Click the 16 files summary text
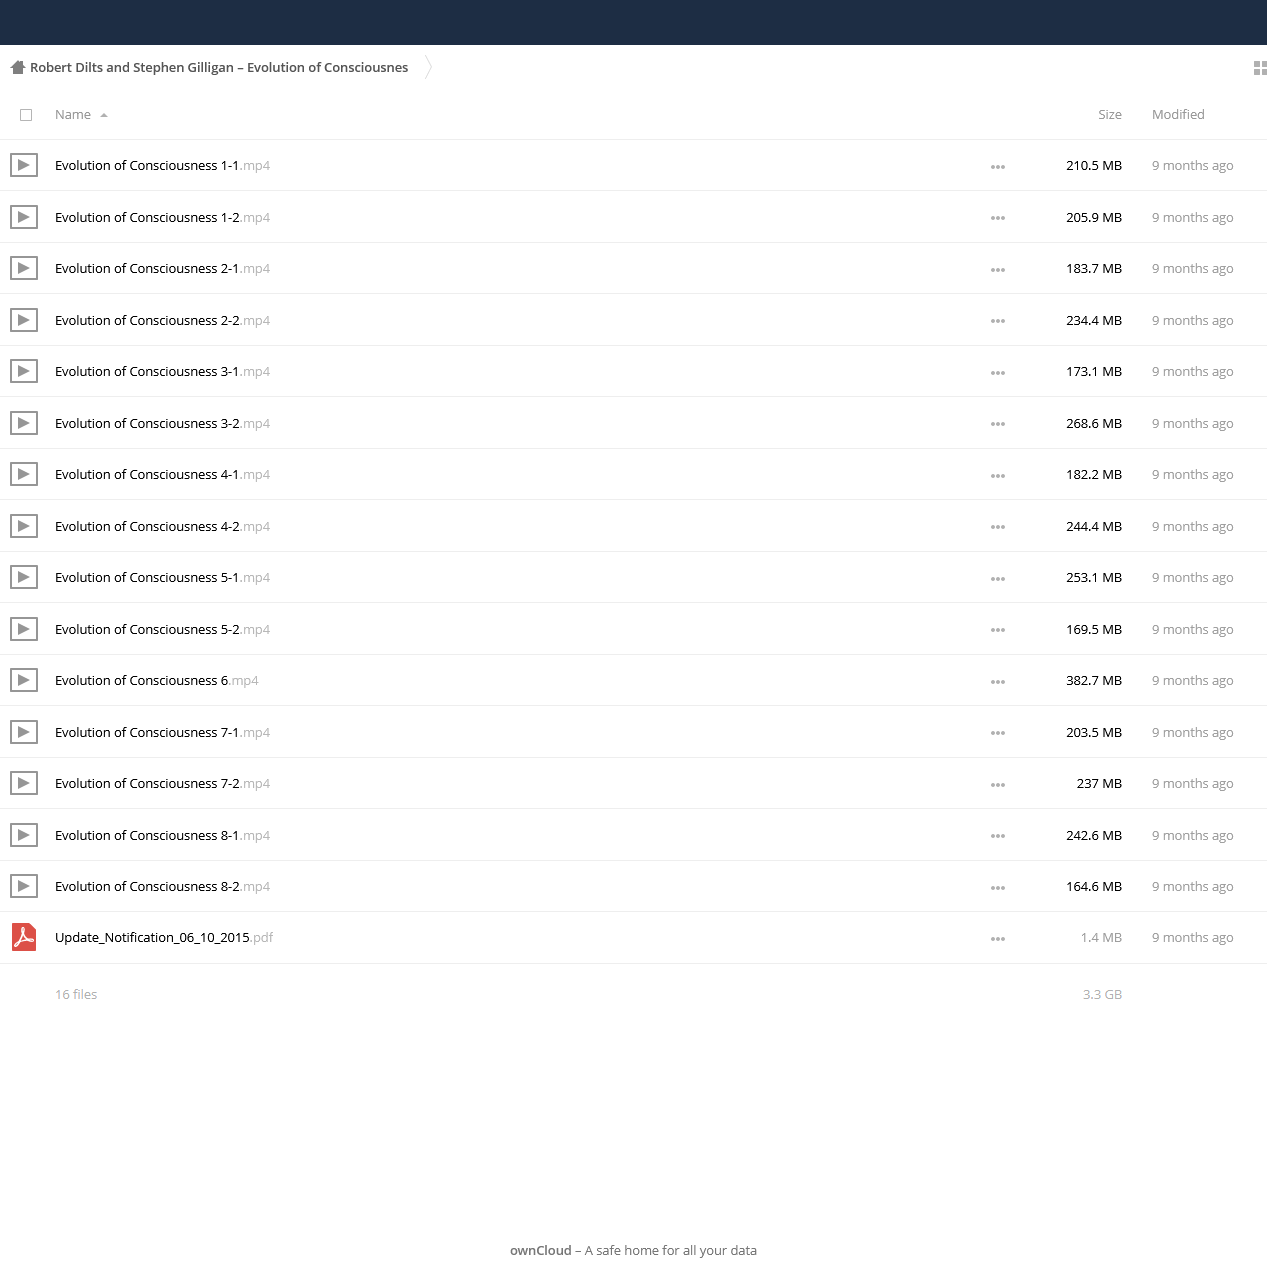 pyautogui.click(x=76, y=995)
